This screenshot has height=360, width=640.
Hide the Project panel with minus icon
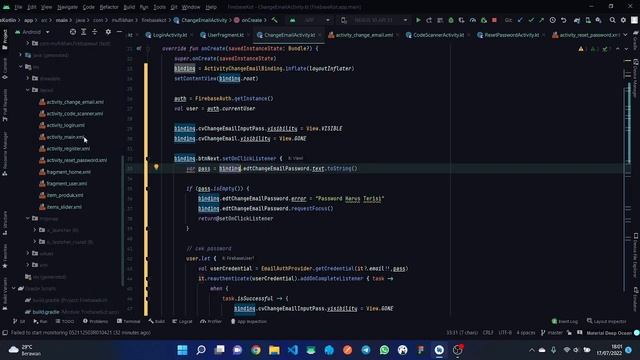[x=119, y=32]
